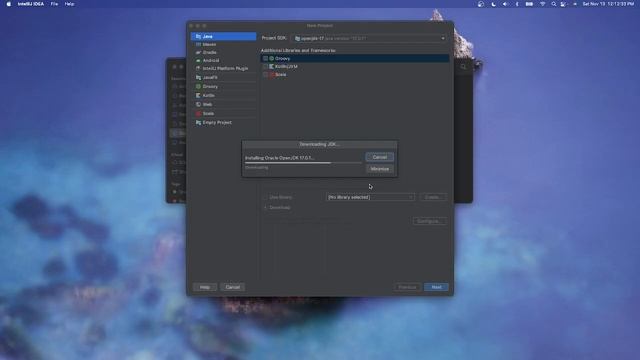This screenshot has height=360, width=640.
Task: Select the Maven row in sidebar
Action: [x=224, y=44]
